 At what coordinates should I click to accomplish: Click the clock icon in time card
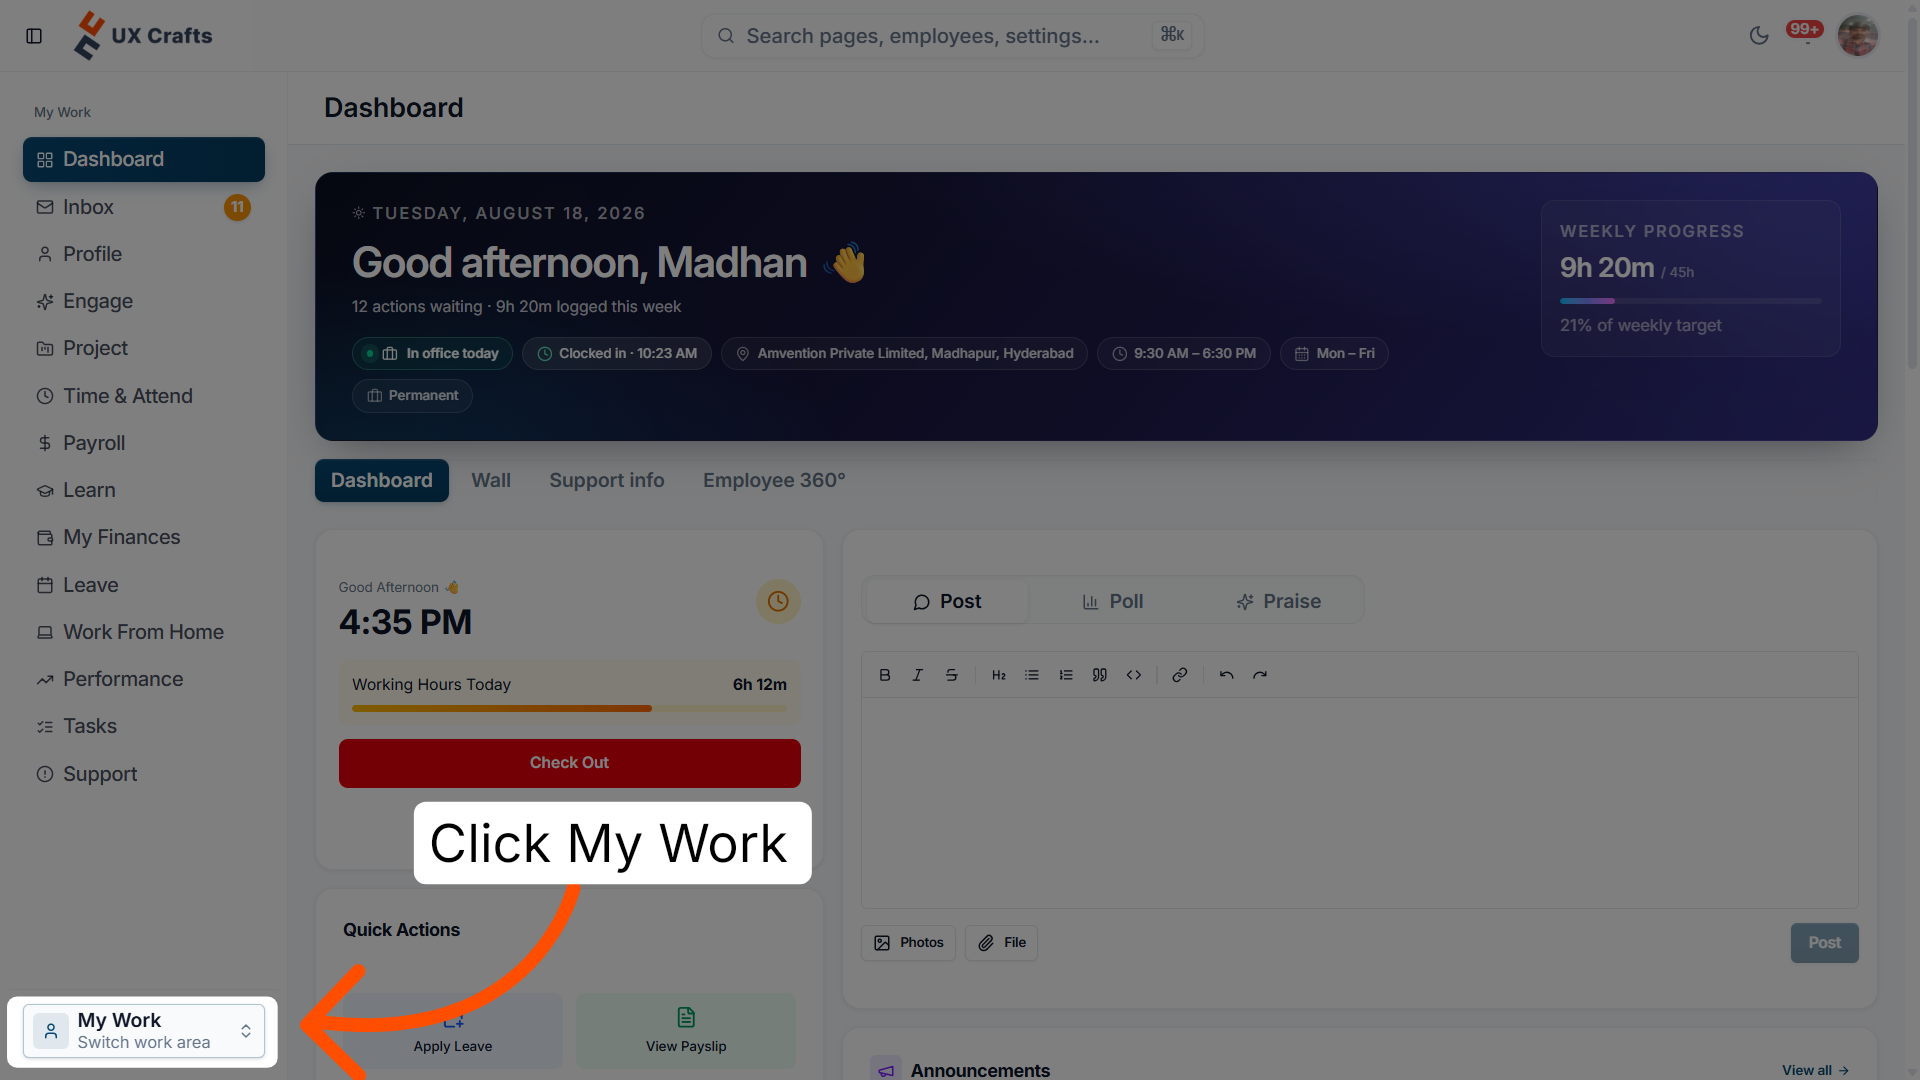pyautogui.click(x=778, y=601)
